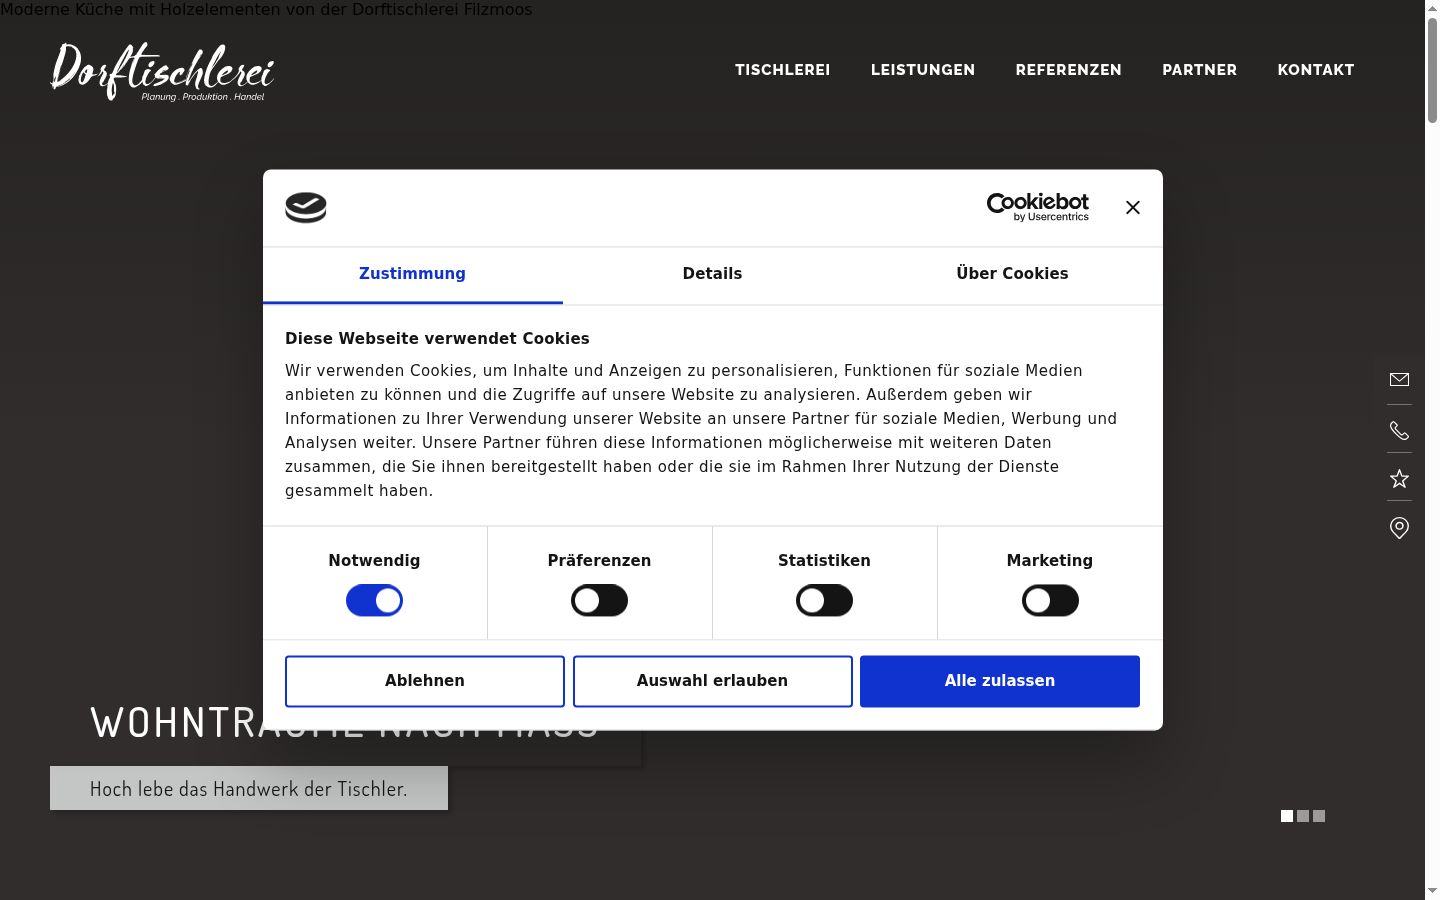Select the third slider indicator dot

pyautogui.click(x=1319, y=816)
